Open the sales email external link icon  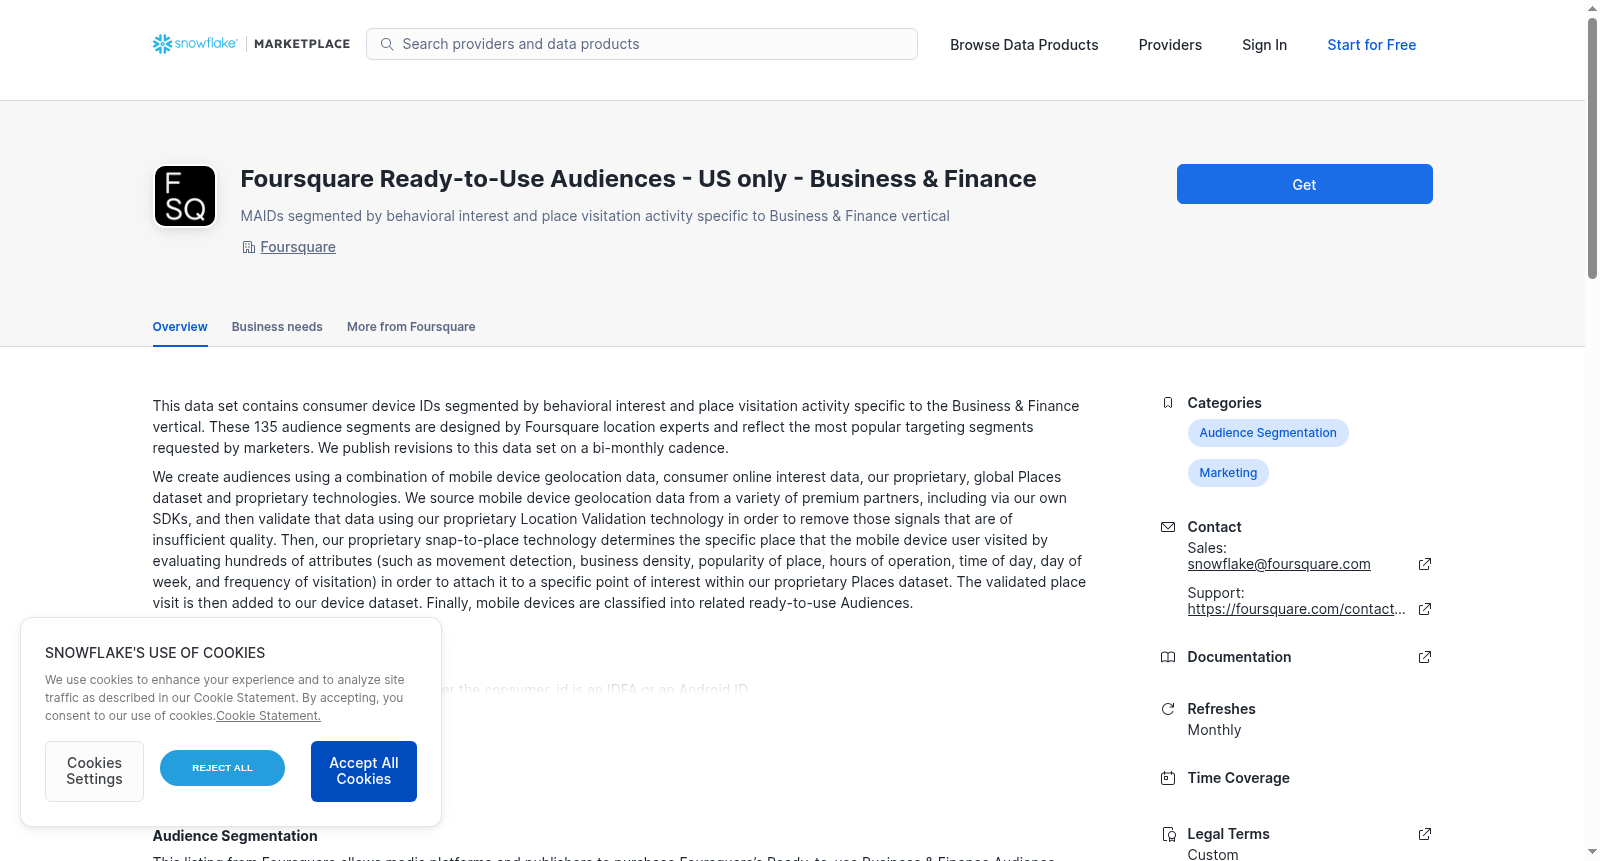coord(1425,564)
